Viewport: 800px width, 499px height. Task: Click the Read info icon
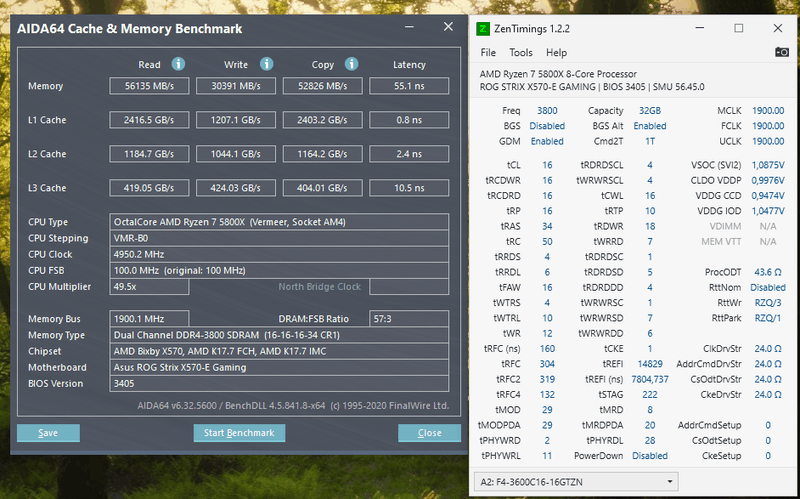click(178, 64)
